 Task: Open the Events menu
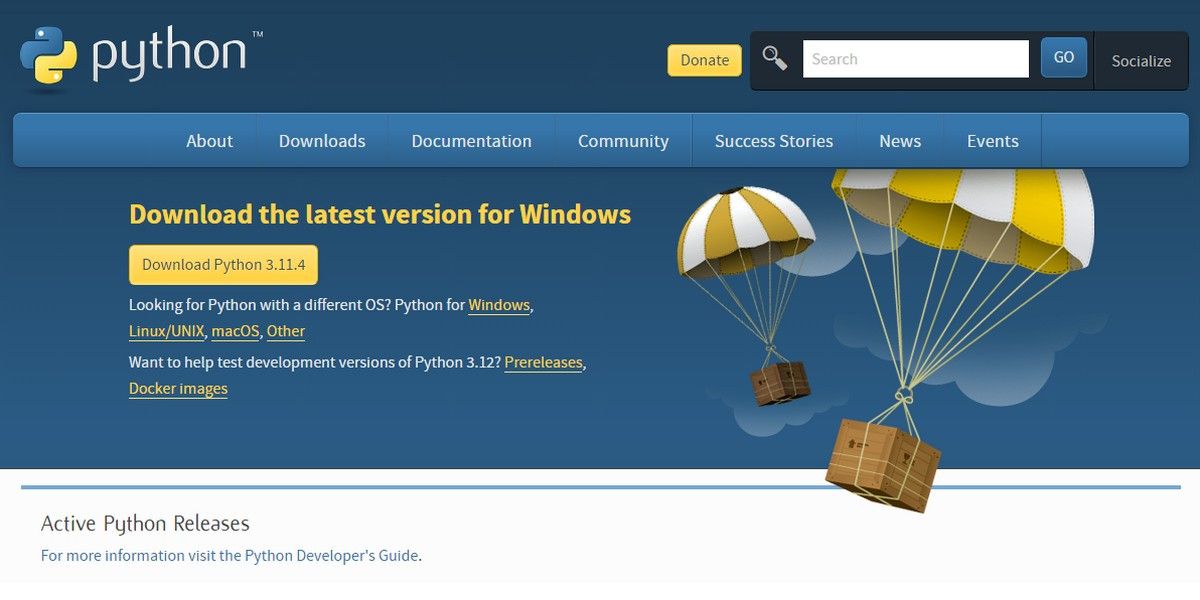pyautogui.click(x=991, y=140)
